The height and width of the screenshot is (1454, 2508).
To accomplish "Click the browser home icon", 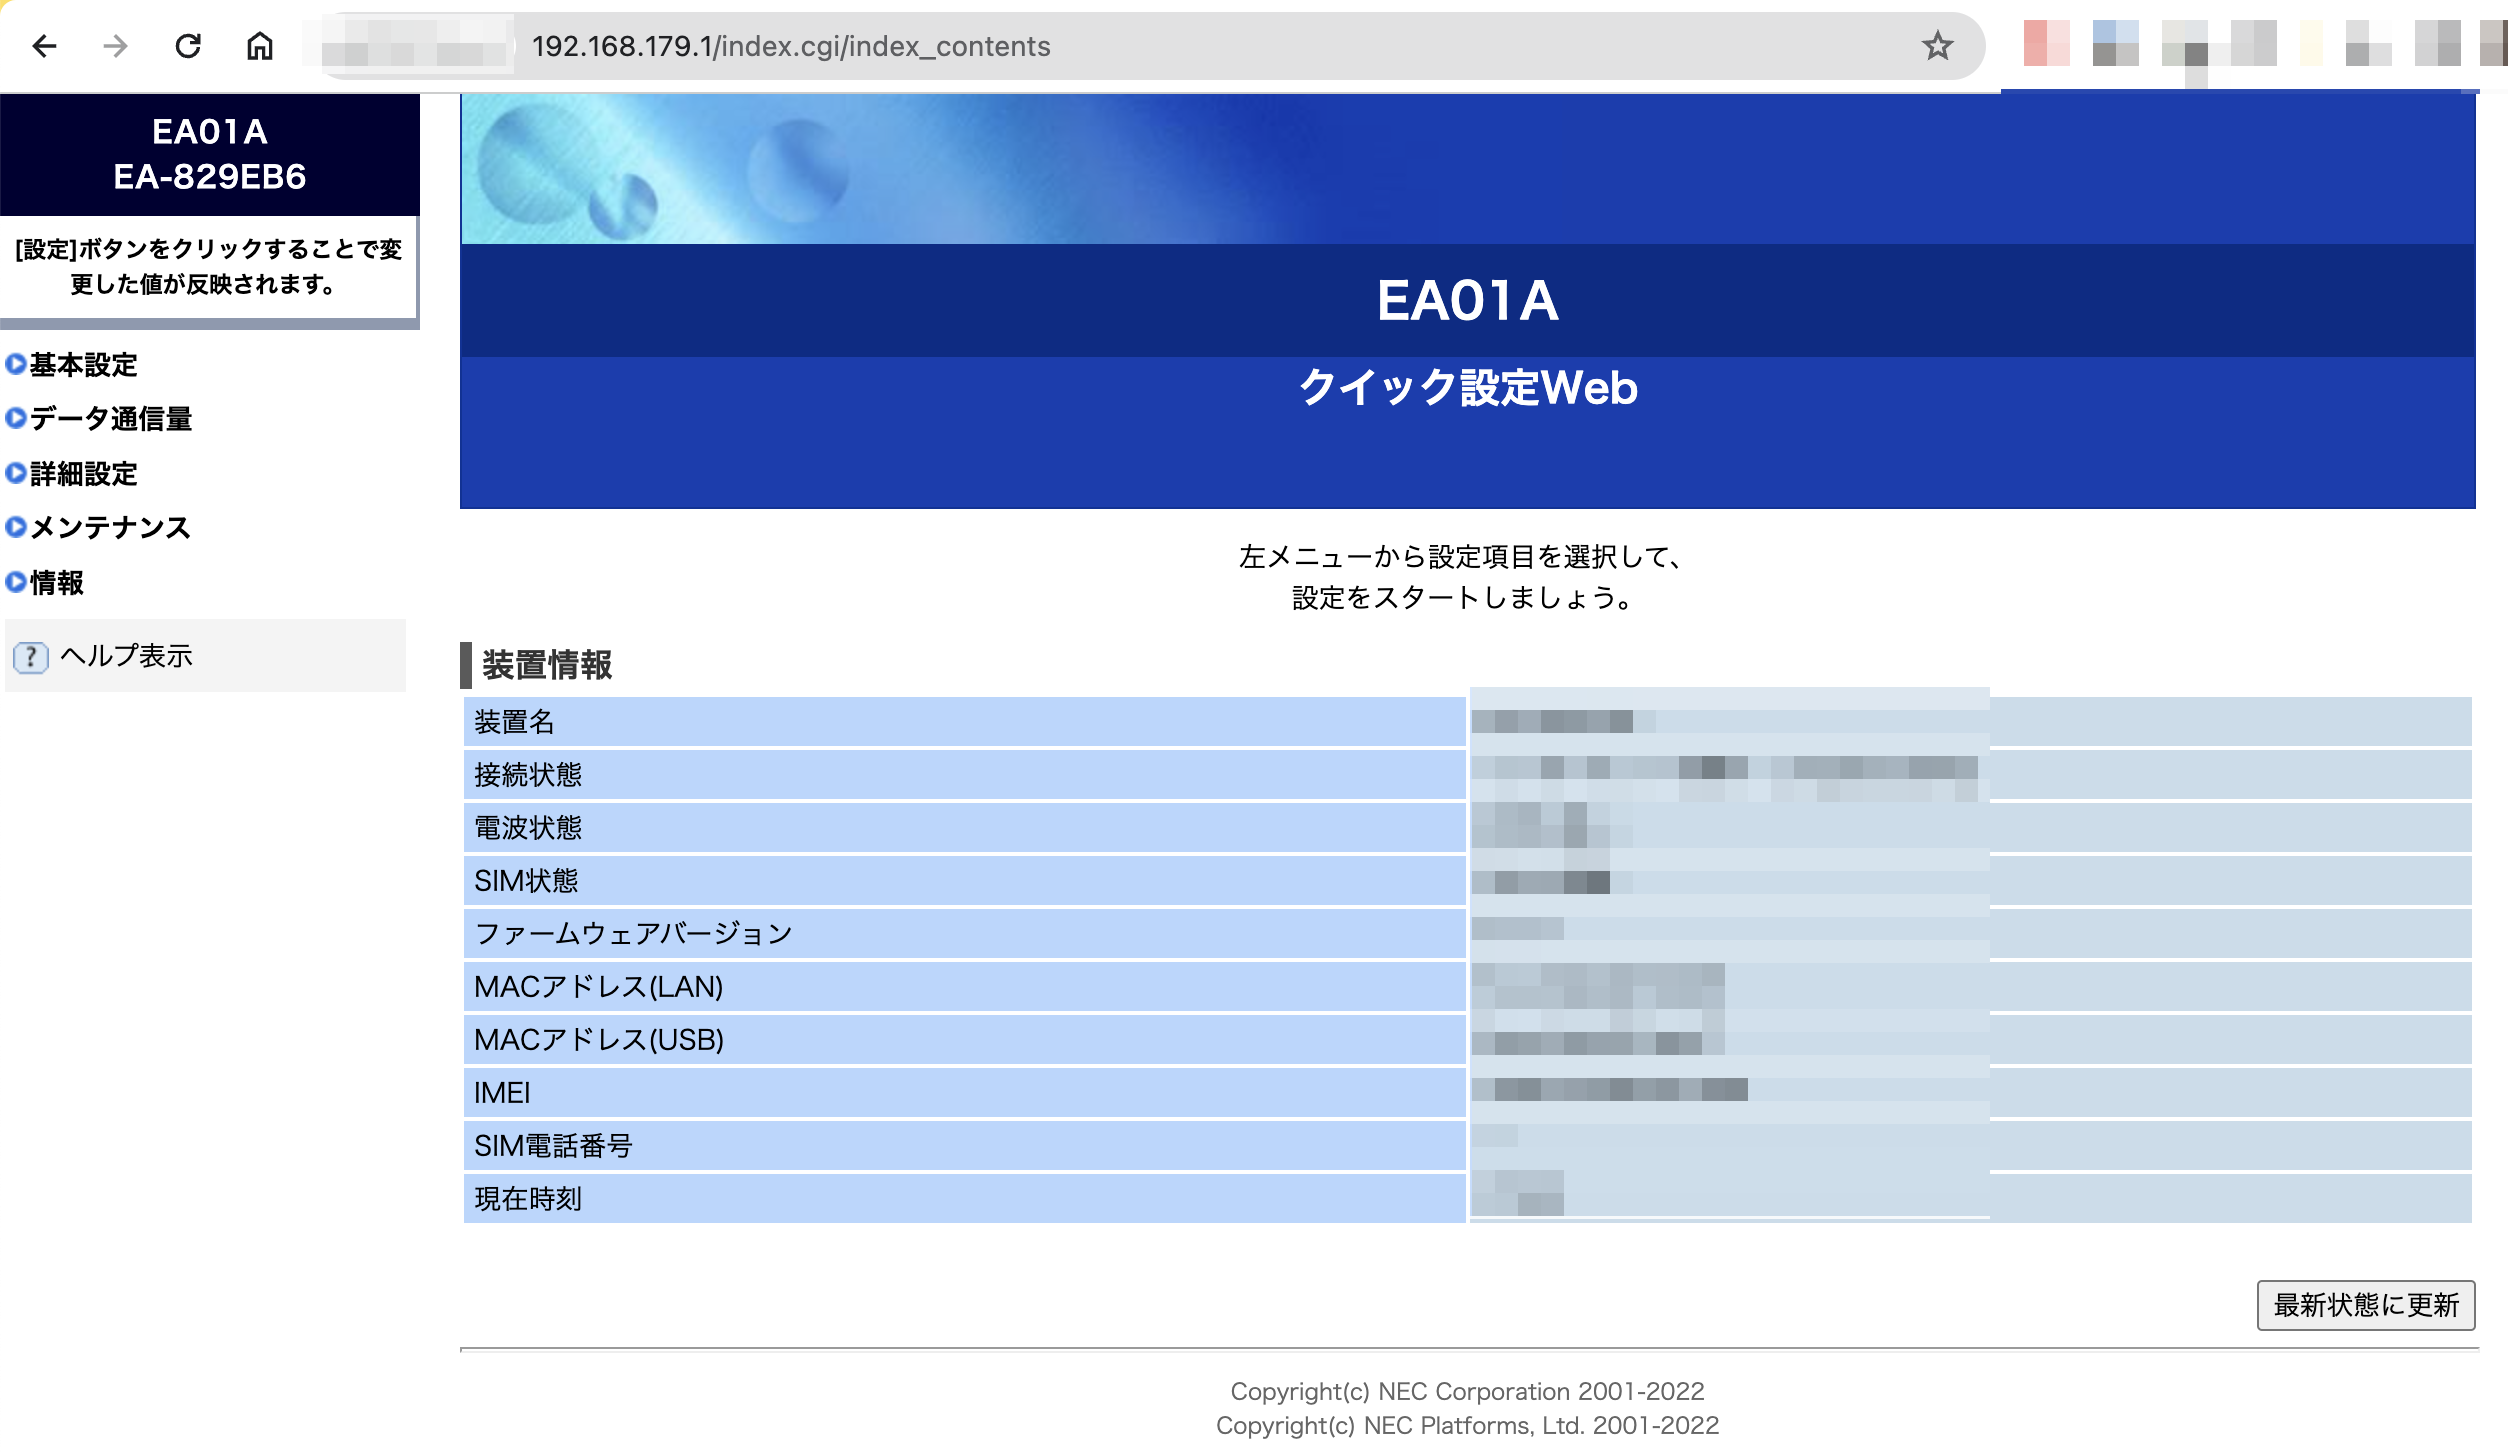I will click(261, 46).
